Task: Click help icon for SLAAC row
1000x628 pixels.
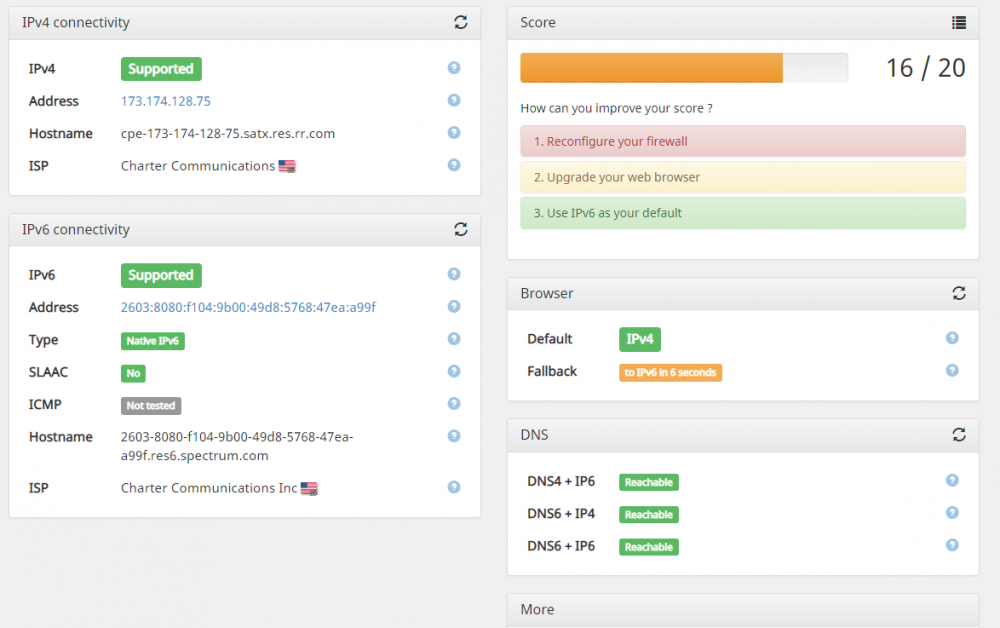Action: point(454,371)
